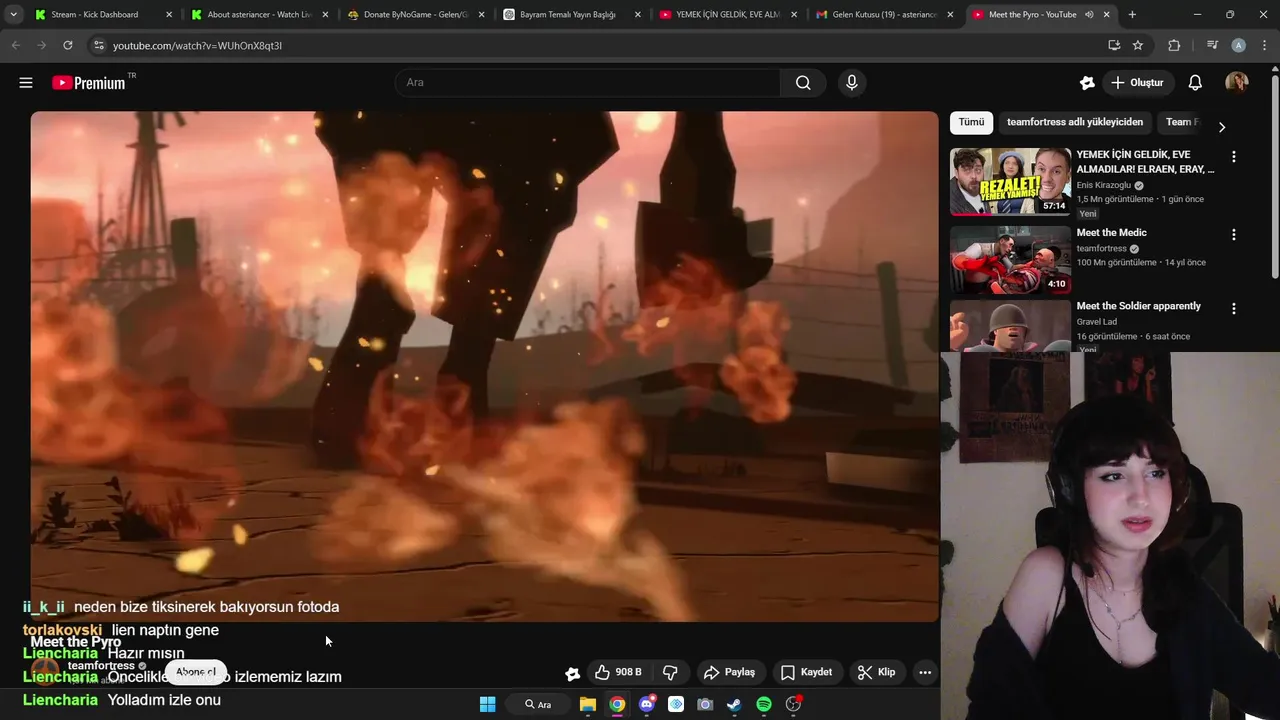Open a new Chrome tab with plus

tap(1132, 15)
